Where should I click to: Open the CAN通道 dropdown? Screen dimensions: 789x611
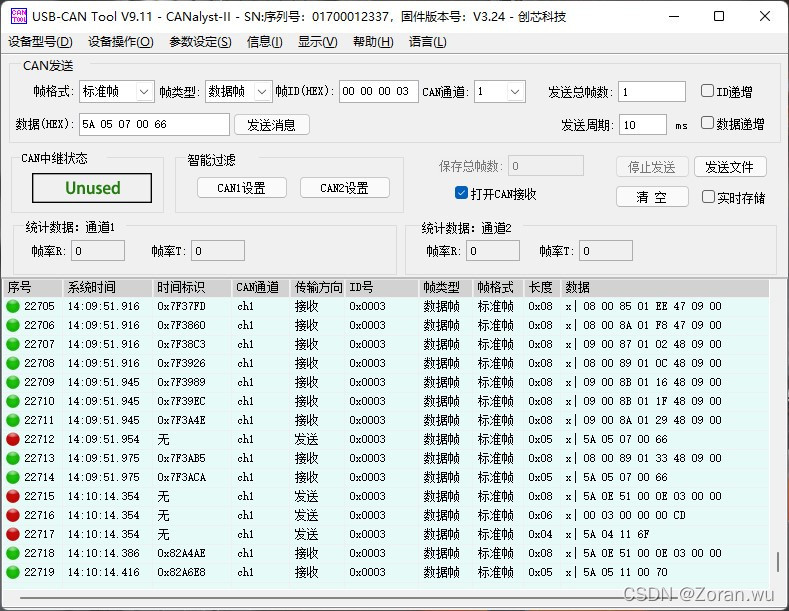(x=500, y=92)
